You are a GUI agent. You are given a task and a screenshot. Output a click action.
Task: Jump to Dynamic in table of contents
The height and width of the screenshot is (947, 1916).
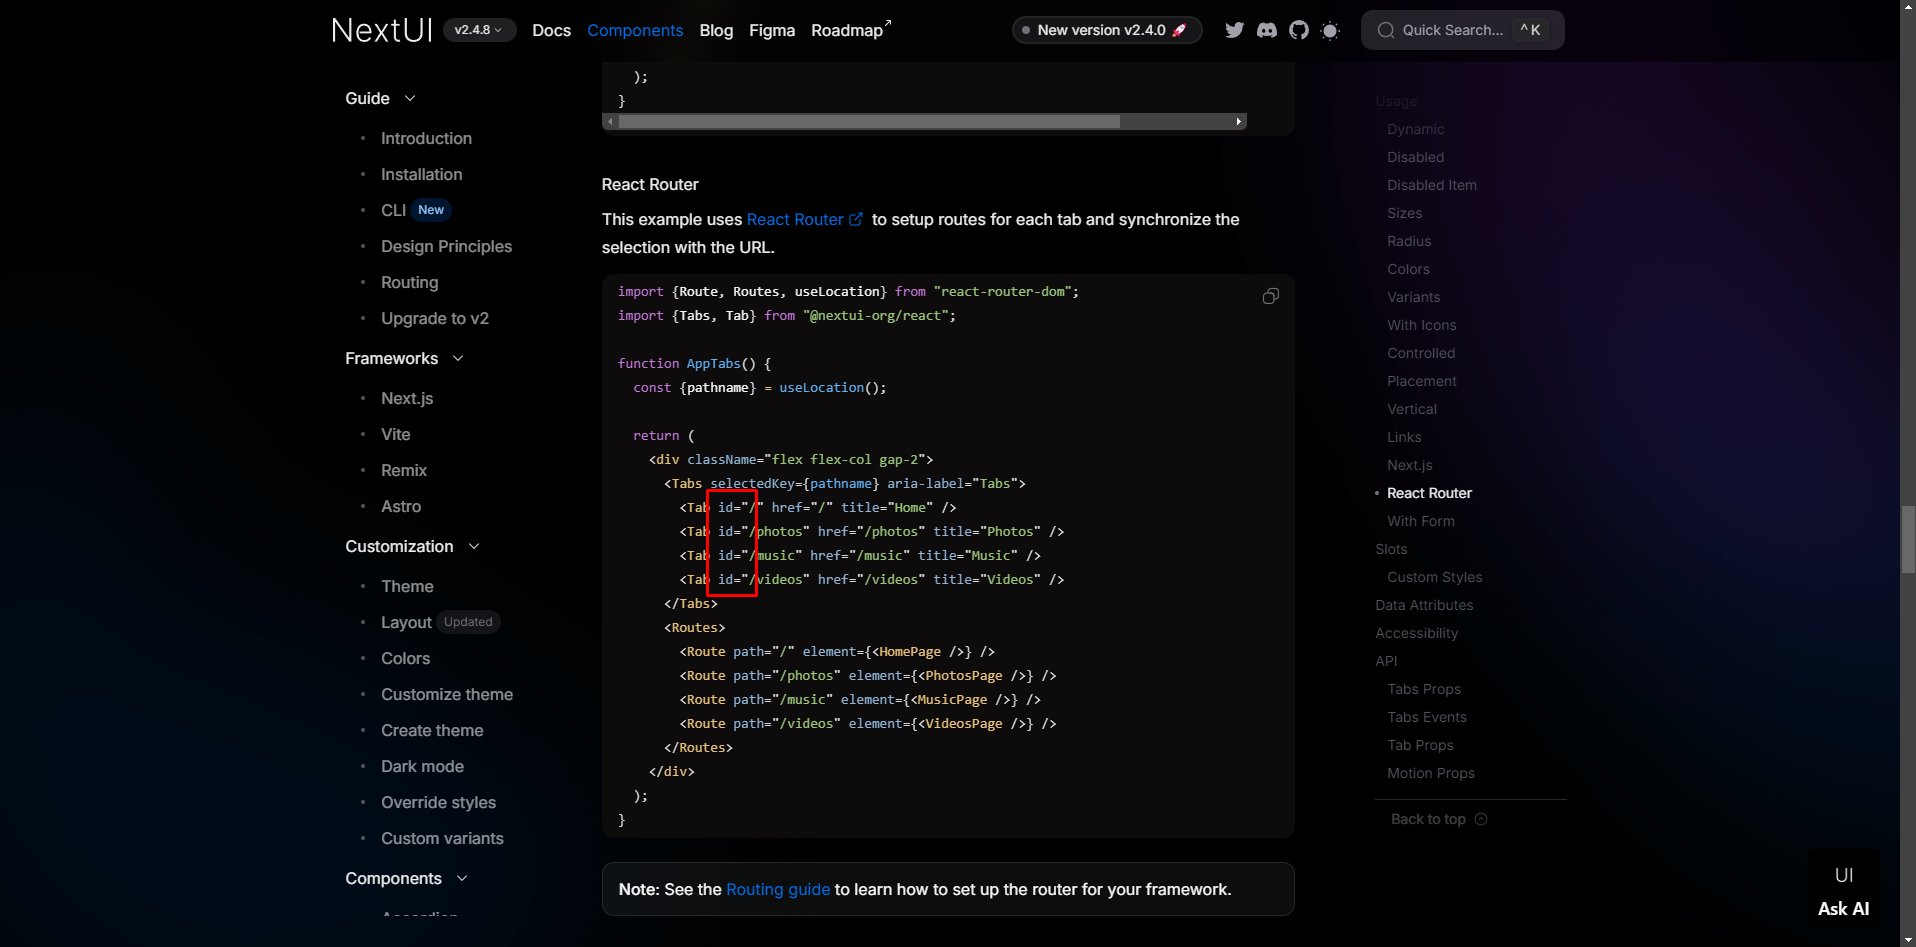coord(1415,129)
